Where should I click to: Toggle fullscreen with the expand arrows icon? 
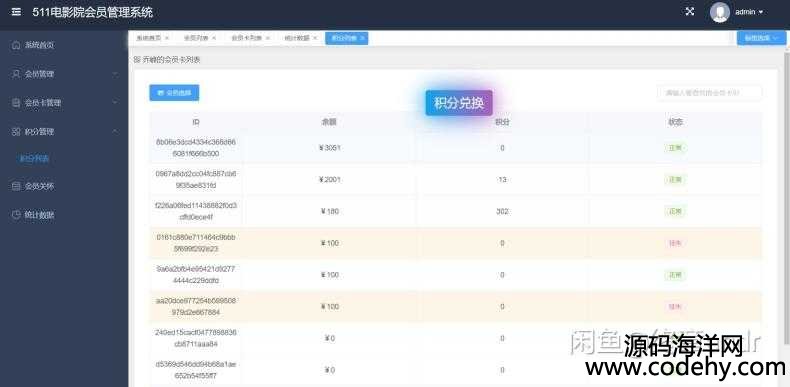pyautogui.click(x=690, y=11)
